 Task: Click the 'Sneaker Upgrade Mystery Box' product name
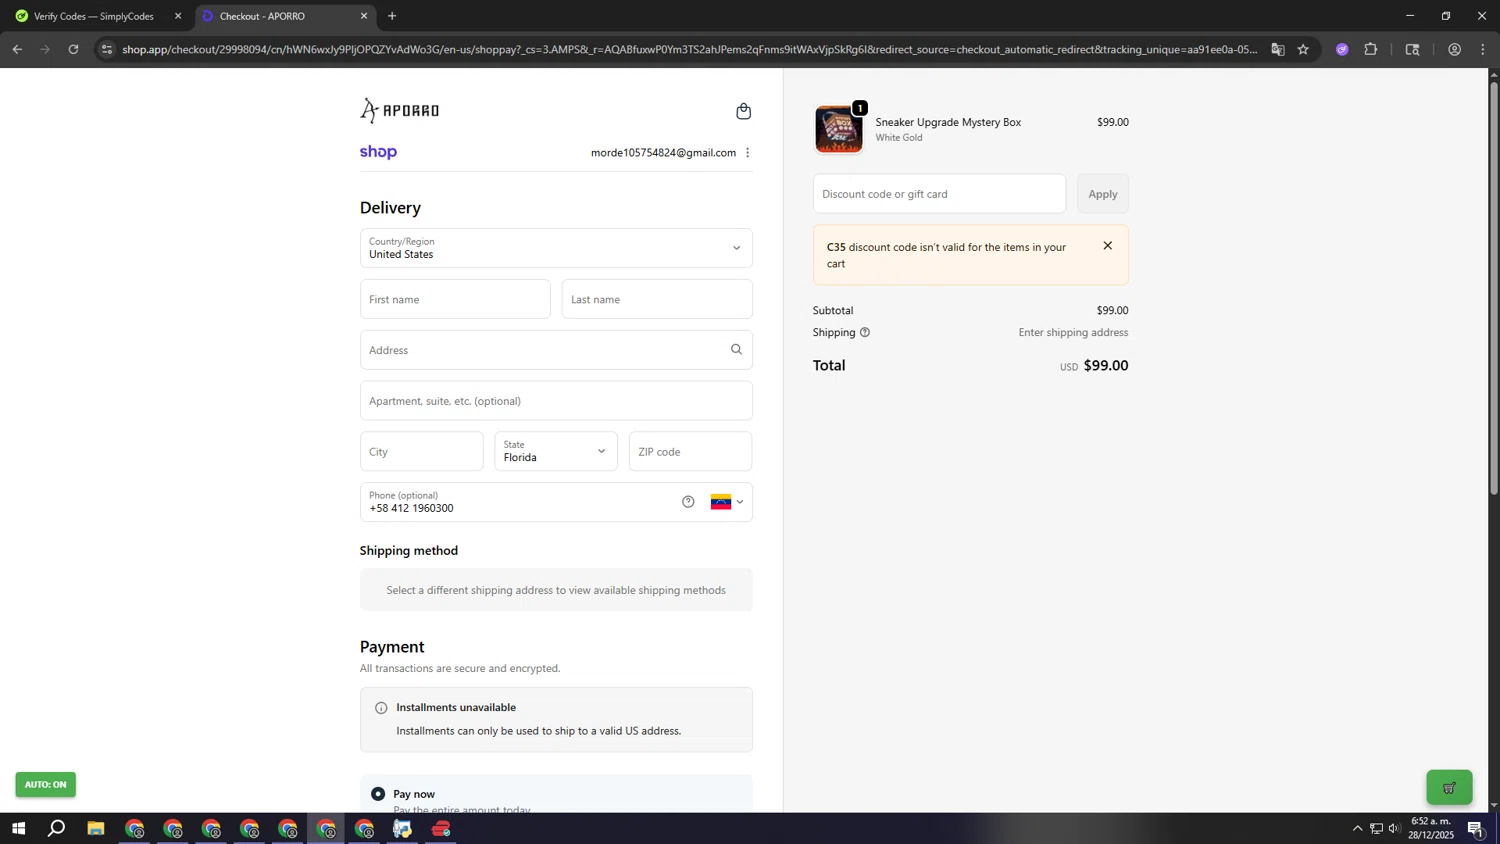tap(948, 122)
